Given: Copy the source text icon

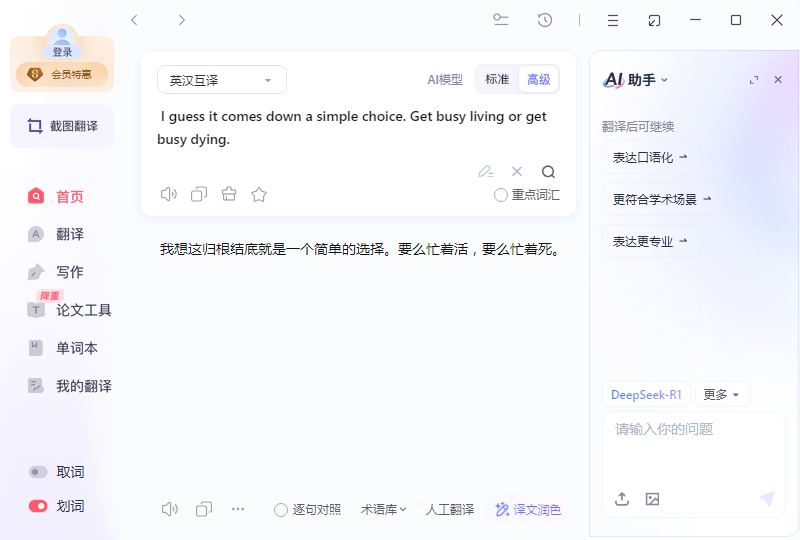Looking at the screenshot, I should (199, 194).
